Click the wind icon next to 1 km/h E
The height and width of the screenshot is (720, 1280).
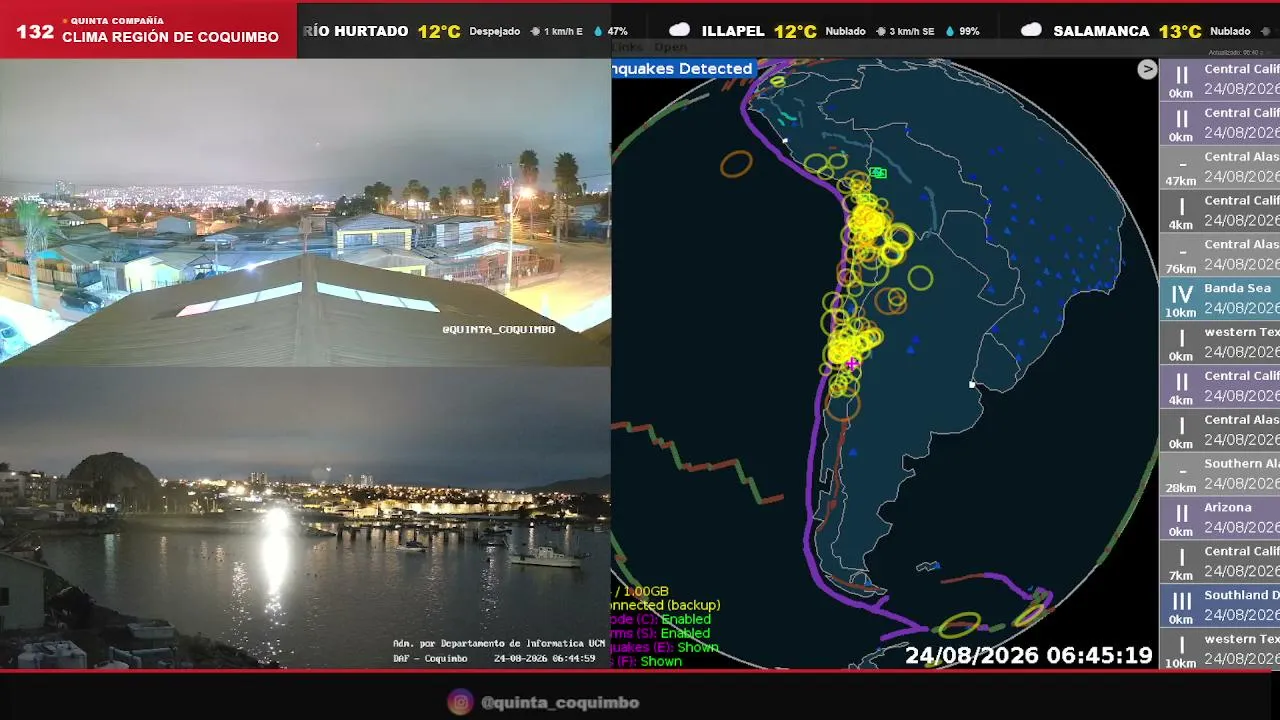point(535,31)
